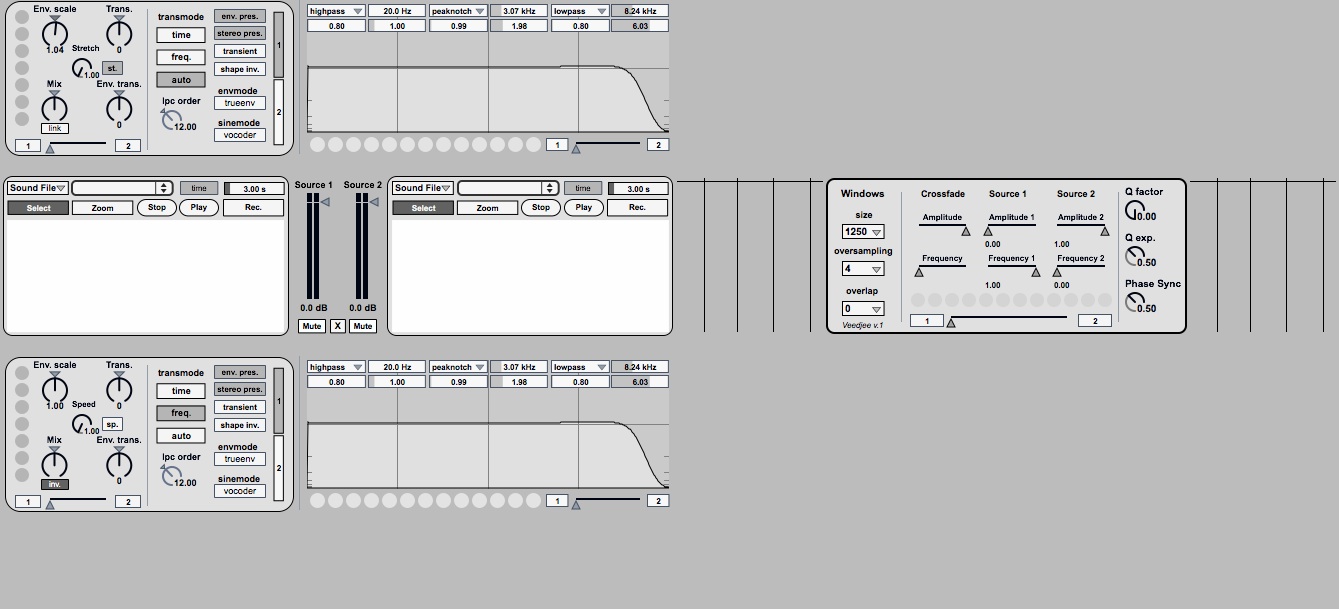Toggle env. pres. in the top panel
Screen dimensions: 1339x609
(x=240, y=17)
